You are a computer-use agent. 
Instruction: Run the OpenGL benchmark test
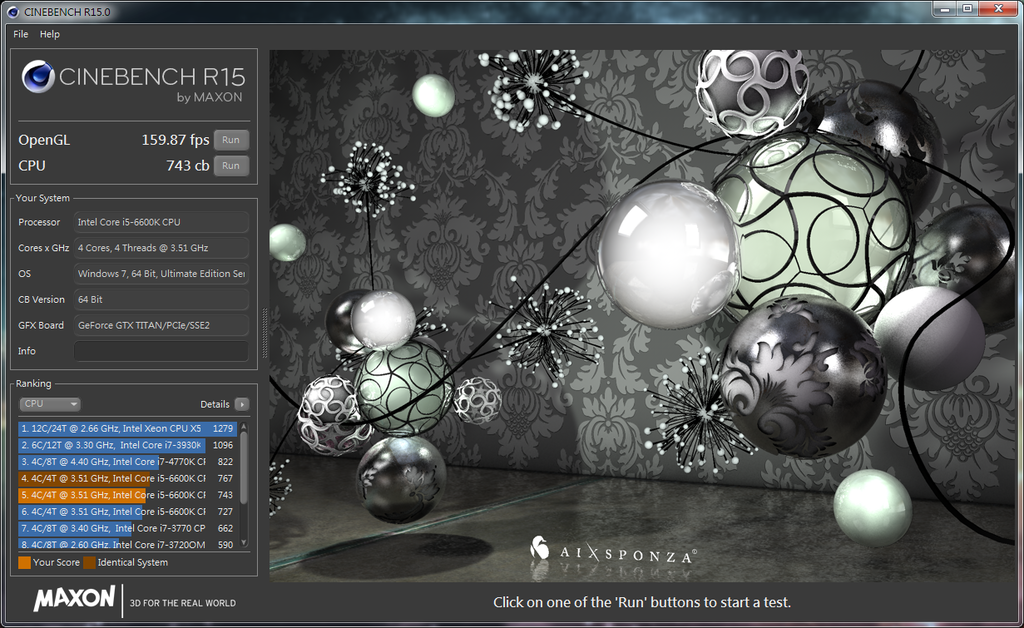pyautogui.click(x=231, y=140)
